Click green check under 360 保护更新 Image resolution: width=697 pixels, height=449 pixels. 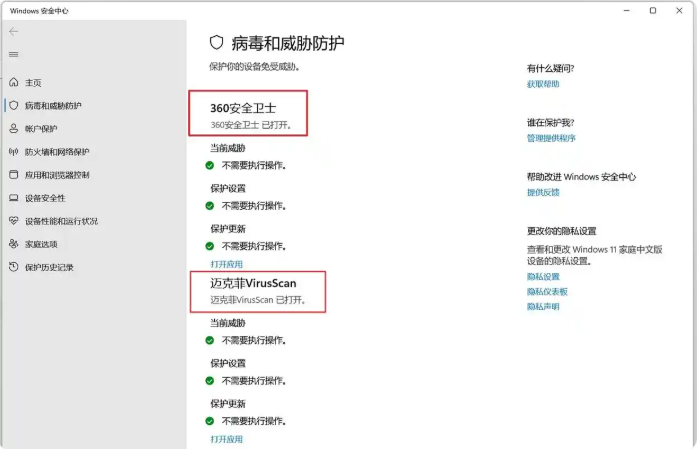210,246
